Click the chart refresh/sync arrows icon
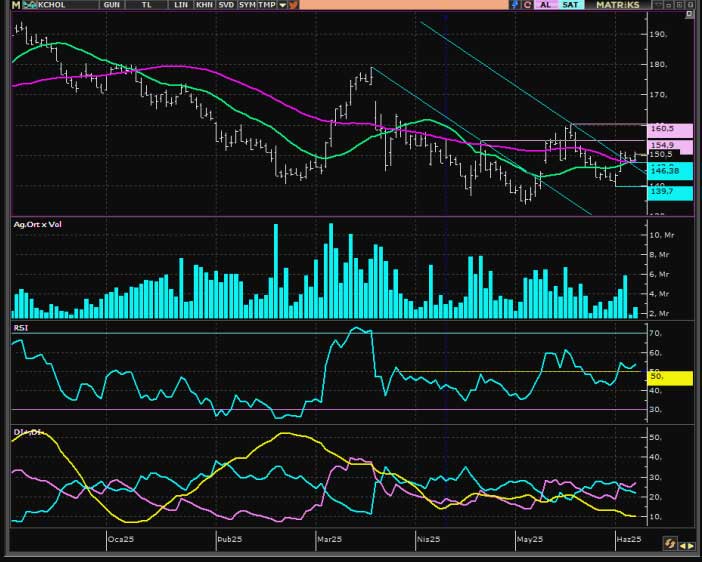 tap(670, 545)
